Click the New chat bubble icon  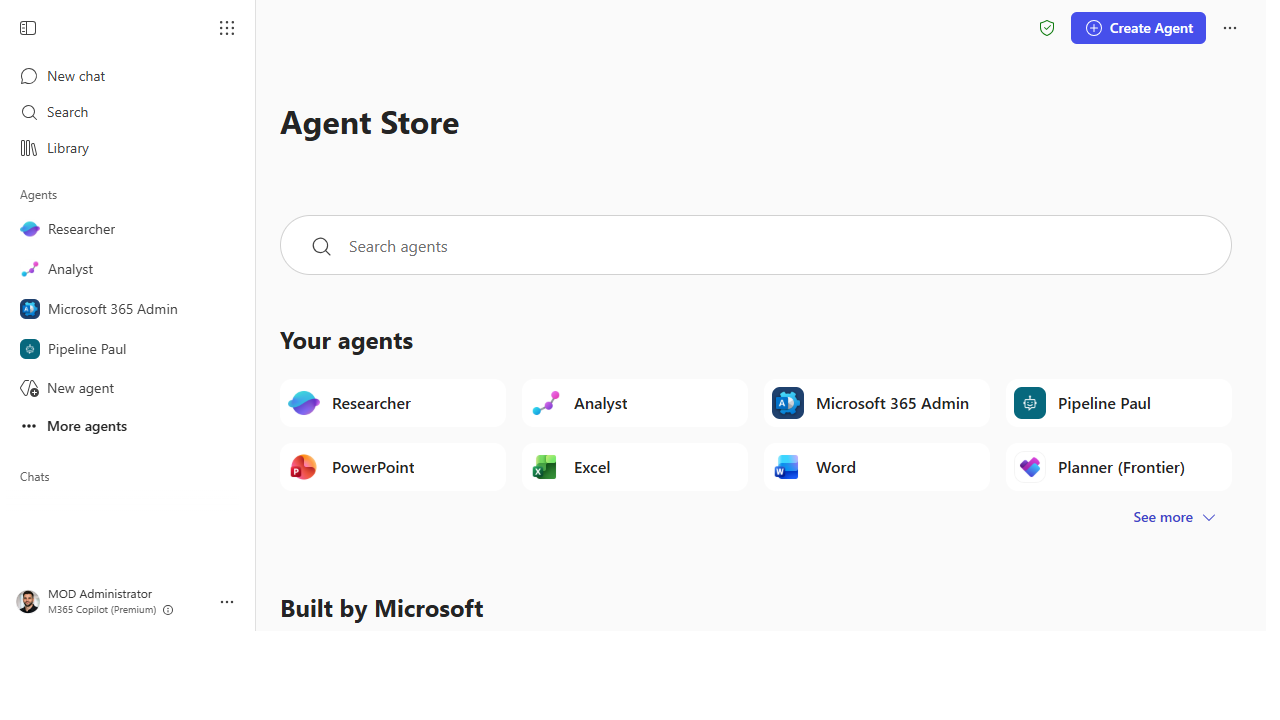(x=29, y=76)
